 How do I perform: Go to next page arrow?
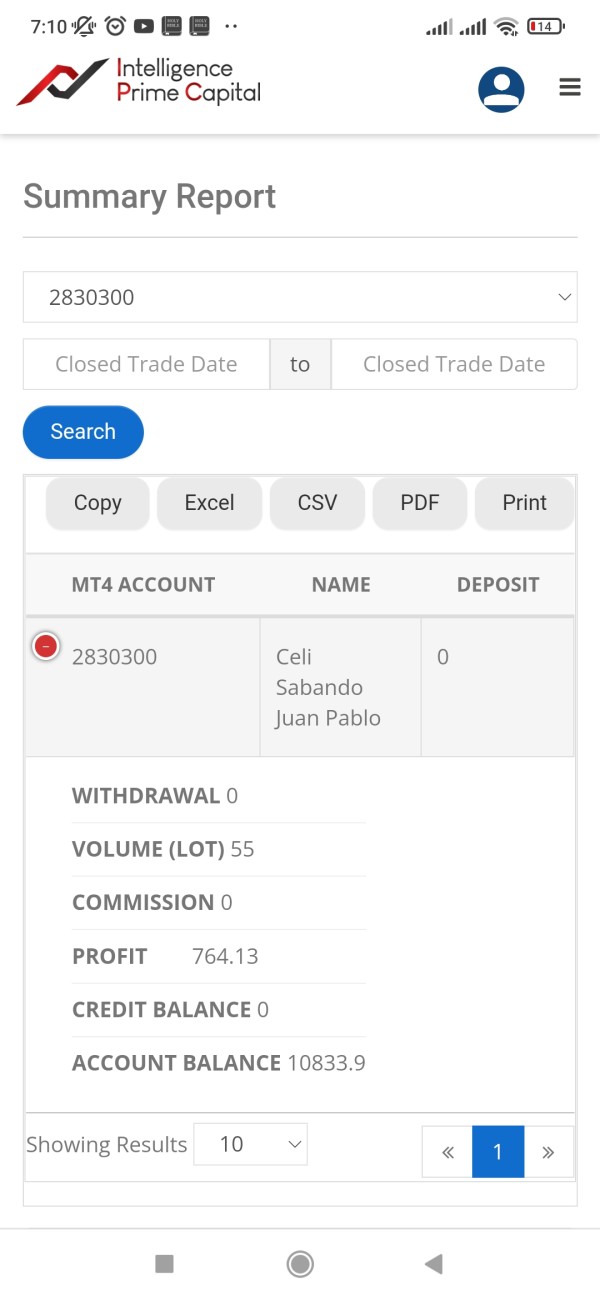click(548, 1152)
